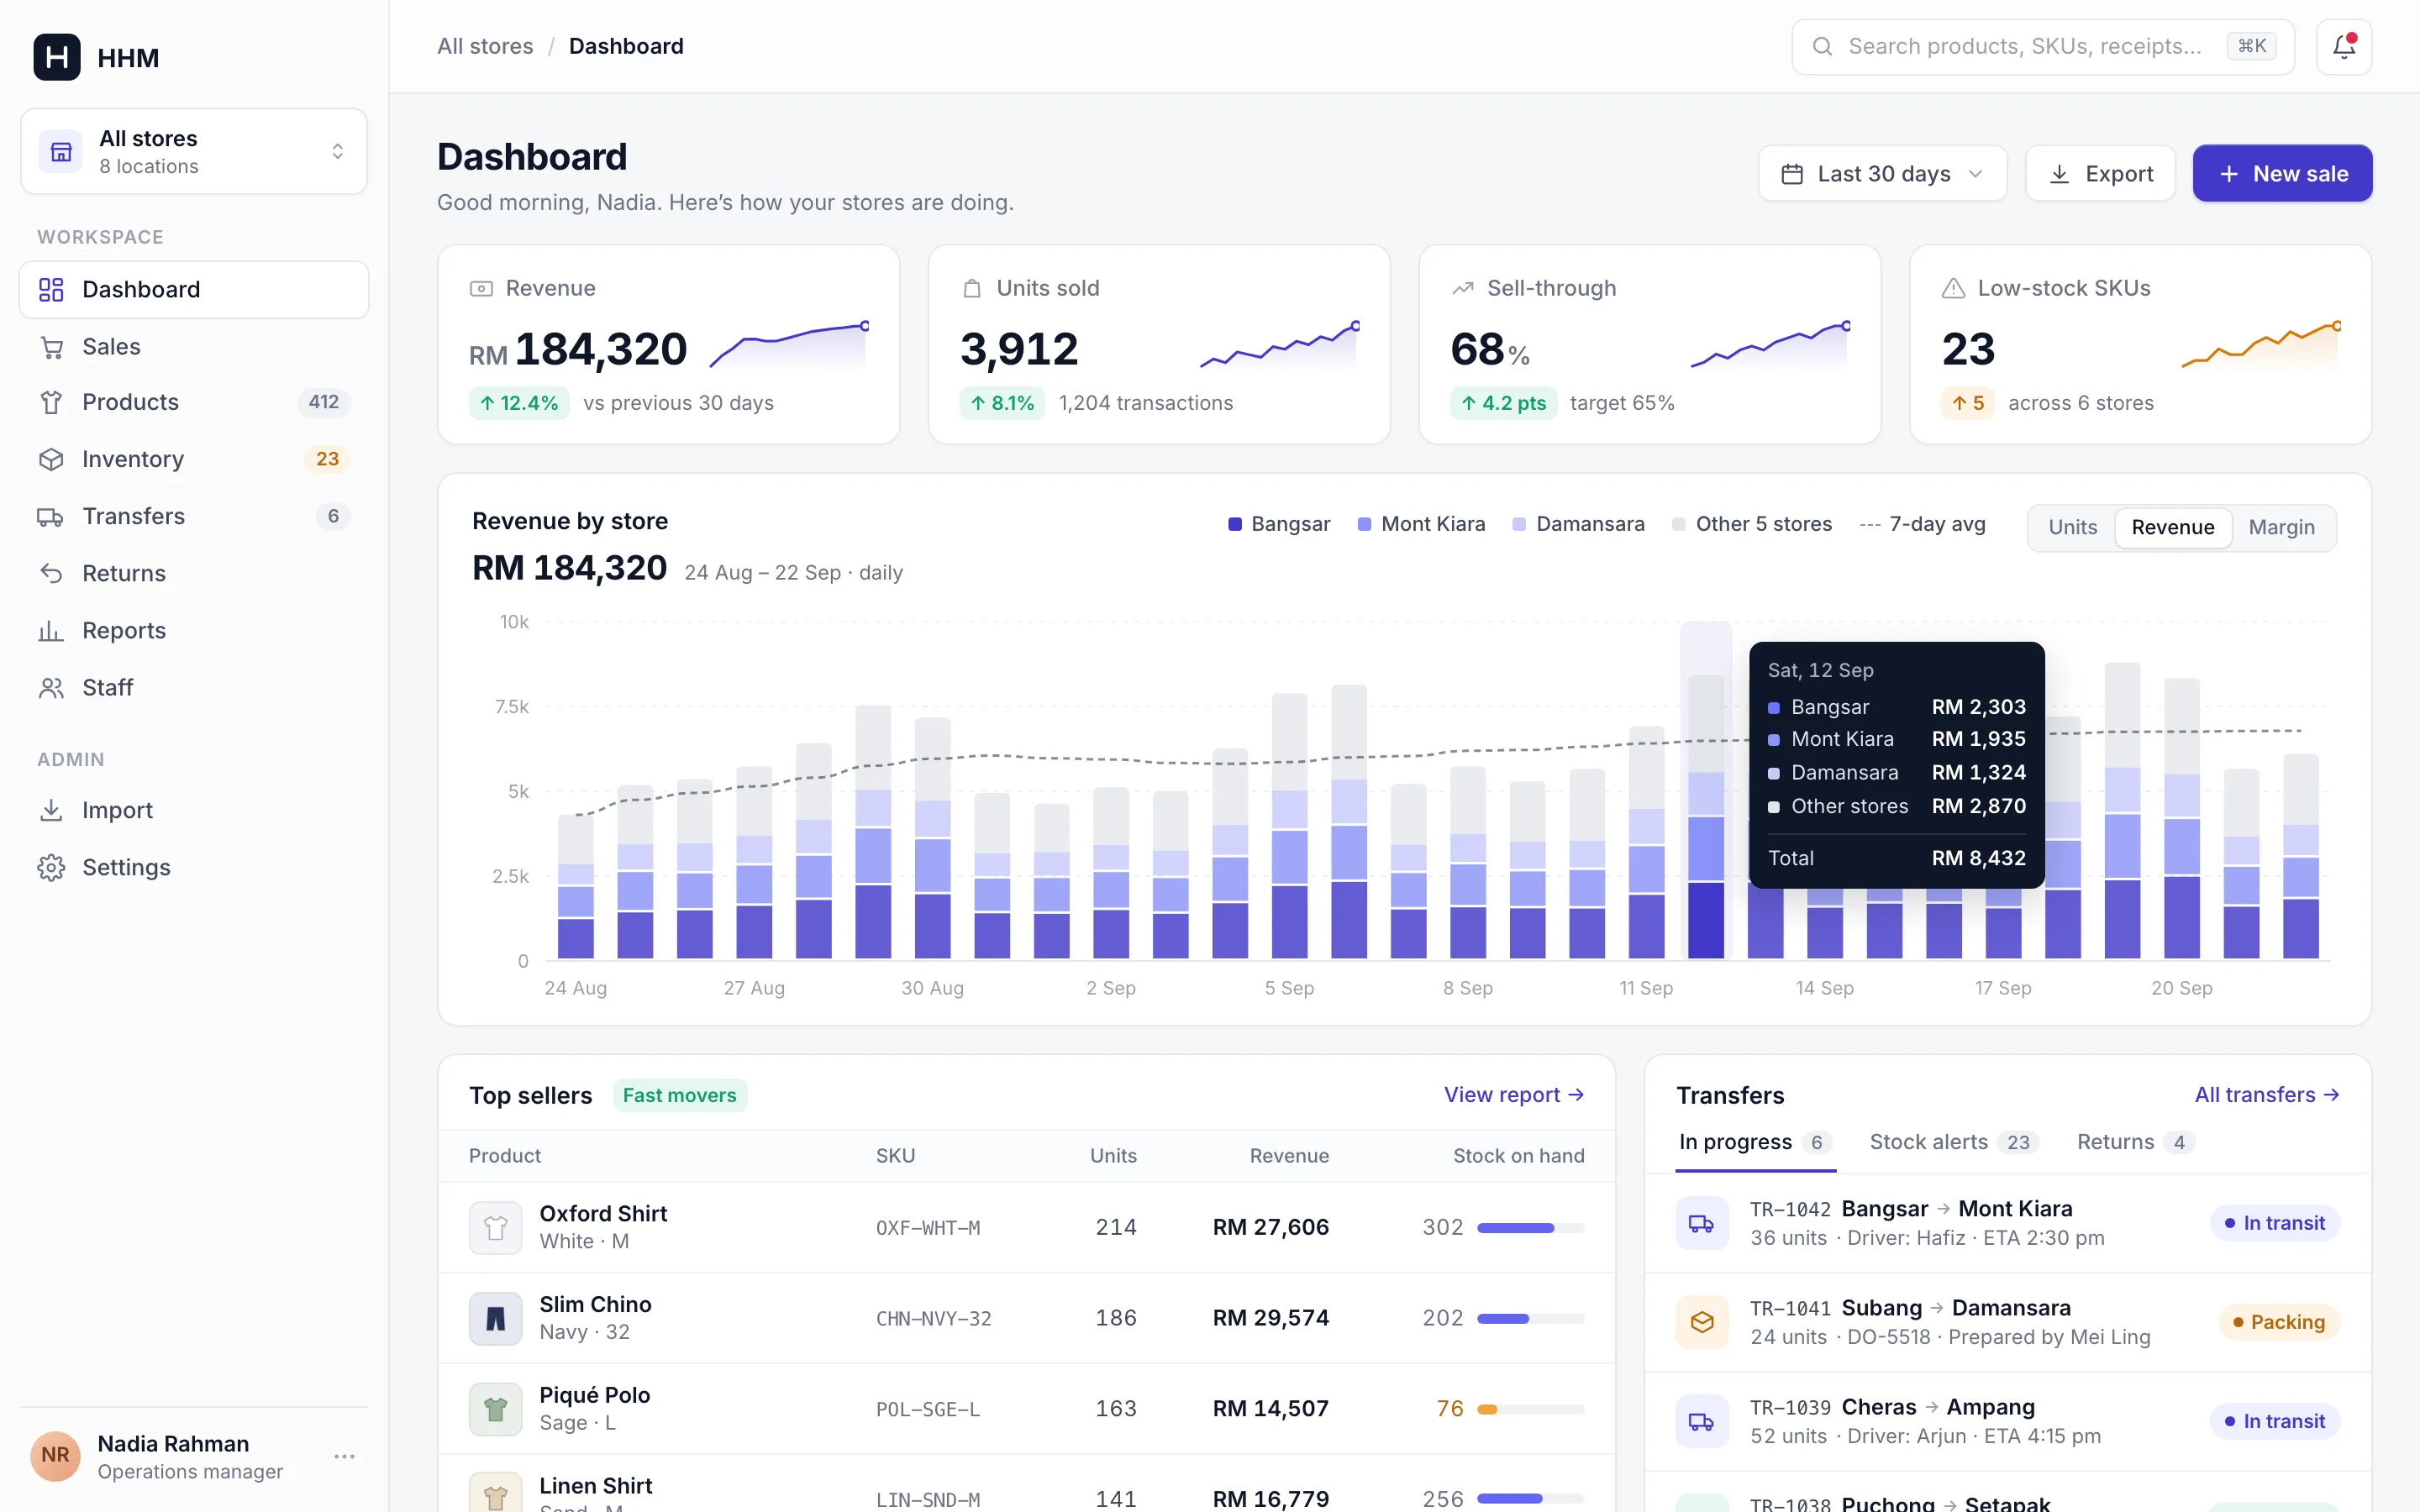Open the Last 30 days date dropdown
The width and height of the screenshot is (2420, 1512).
click(x=1882, y=174)
